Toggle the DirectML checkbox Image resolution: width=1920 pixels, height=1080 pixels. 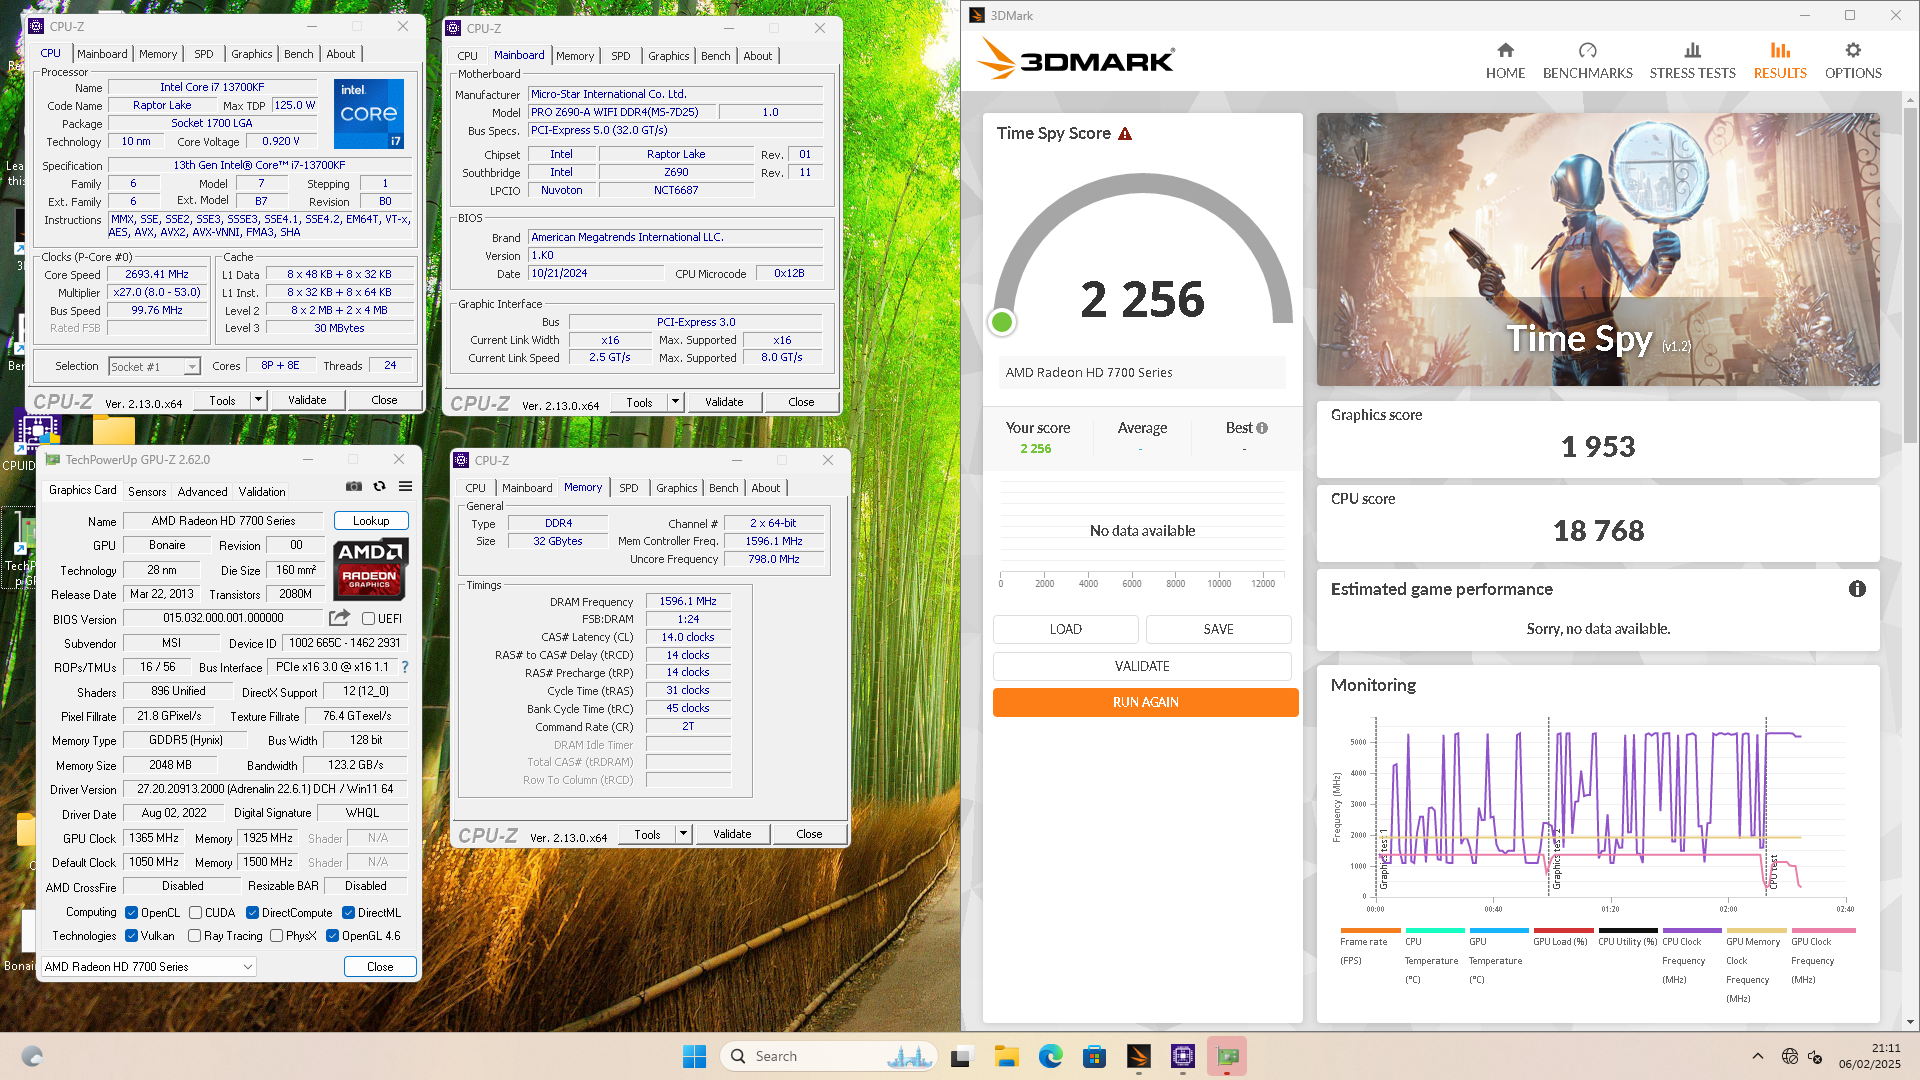coord(348,913)
